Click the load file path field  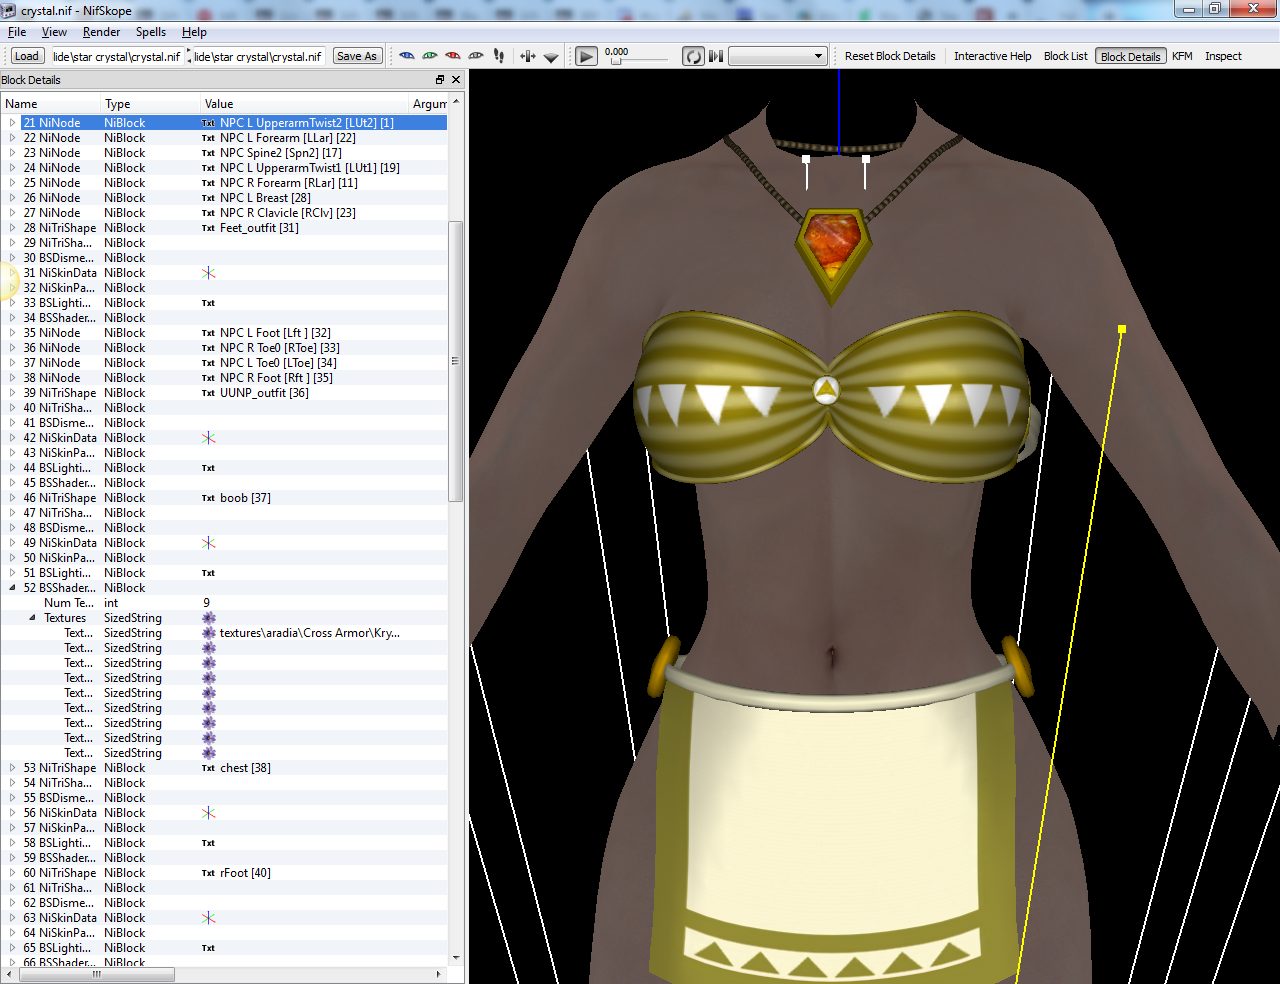(x=117, y=56)
